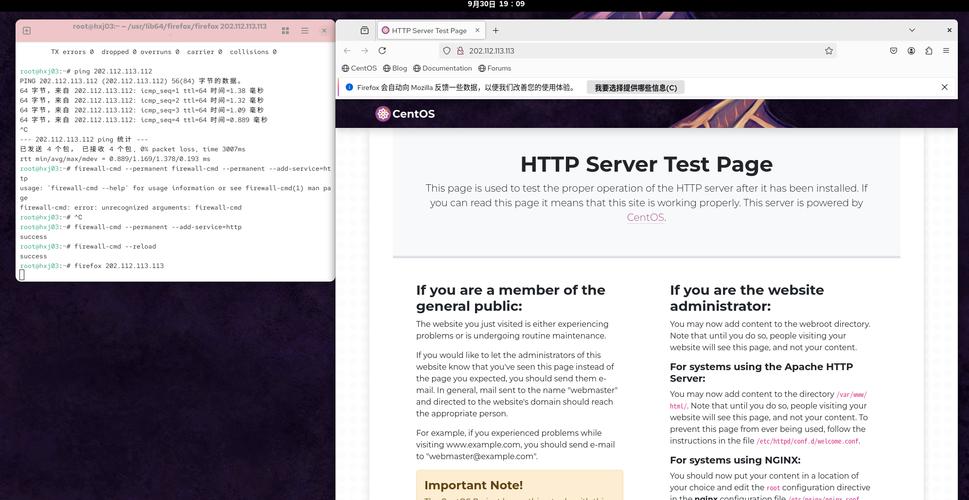Bookmark this page with the star

[x=829, y=51]
